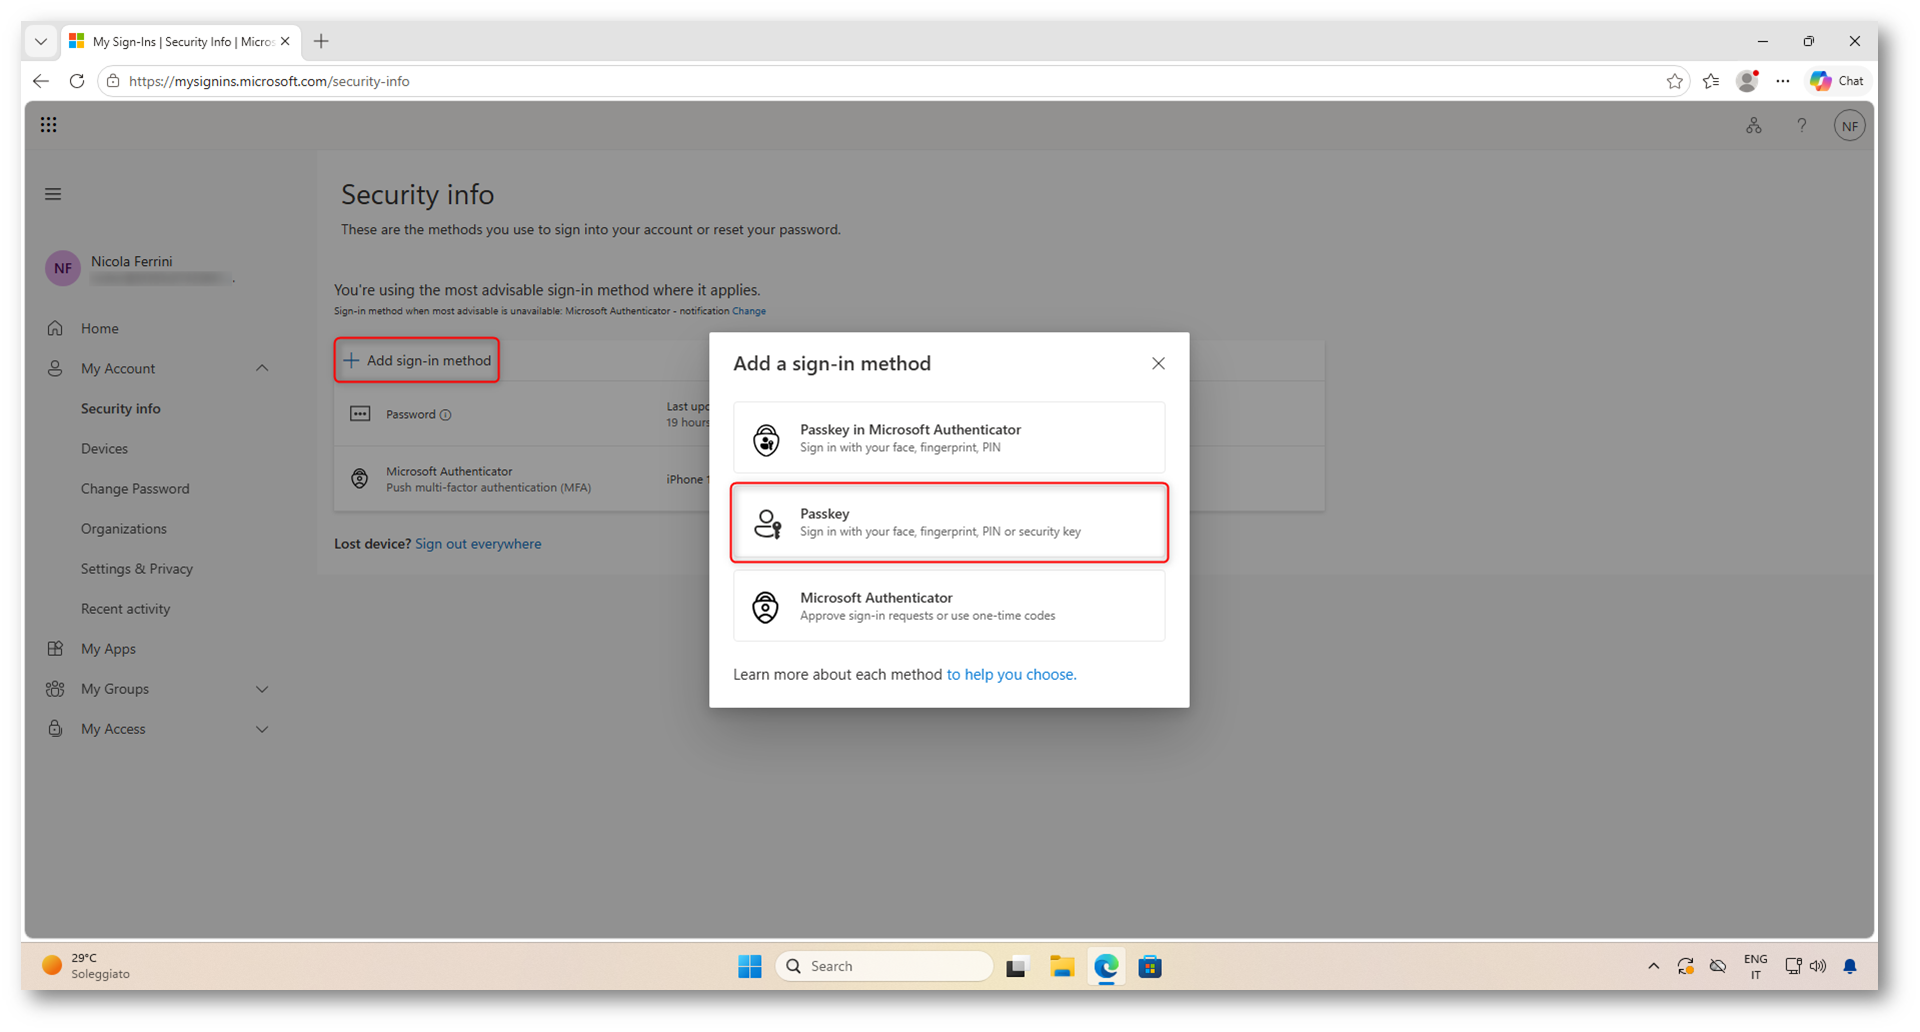Choose Passkey in Microsoft Authenticator option
This screenshot has height=1032, width=1920.
click(x=949, y=438)
